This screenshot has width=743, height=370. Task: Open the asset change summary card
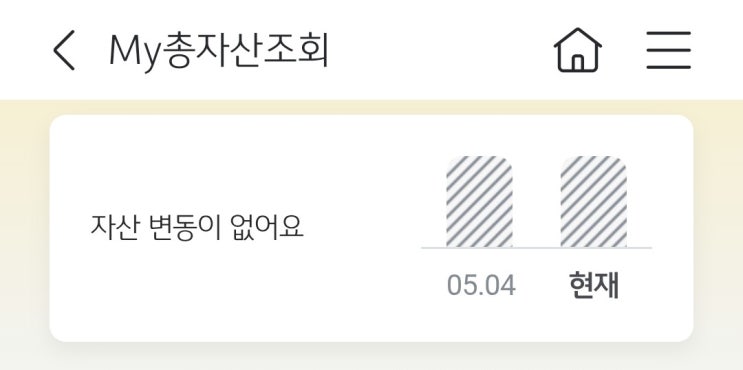pos(372,228)
